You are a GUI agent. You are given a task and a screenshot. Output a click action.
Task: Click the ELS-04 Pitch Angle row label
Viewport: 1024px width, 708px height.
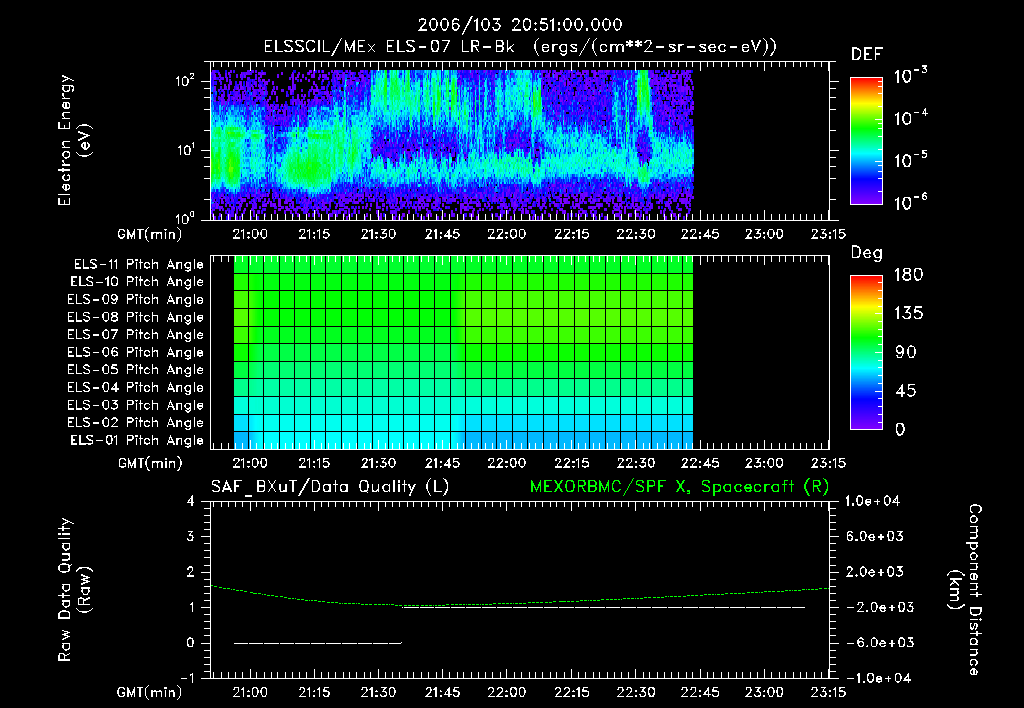point(136,388)
